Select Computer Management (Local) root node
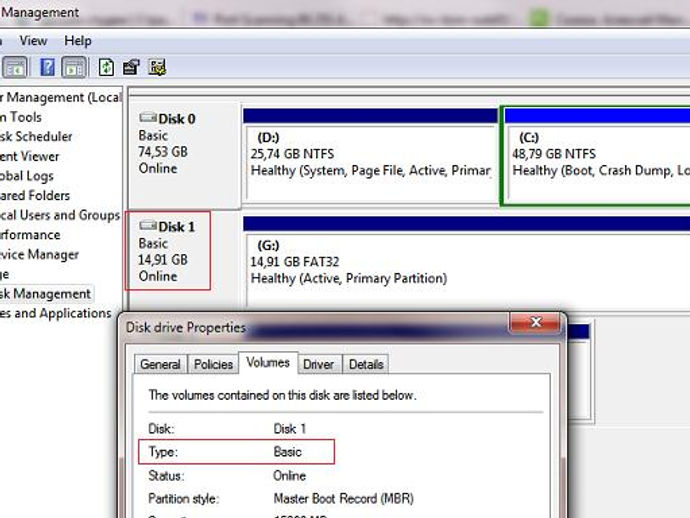 (61, 97)
